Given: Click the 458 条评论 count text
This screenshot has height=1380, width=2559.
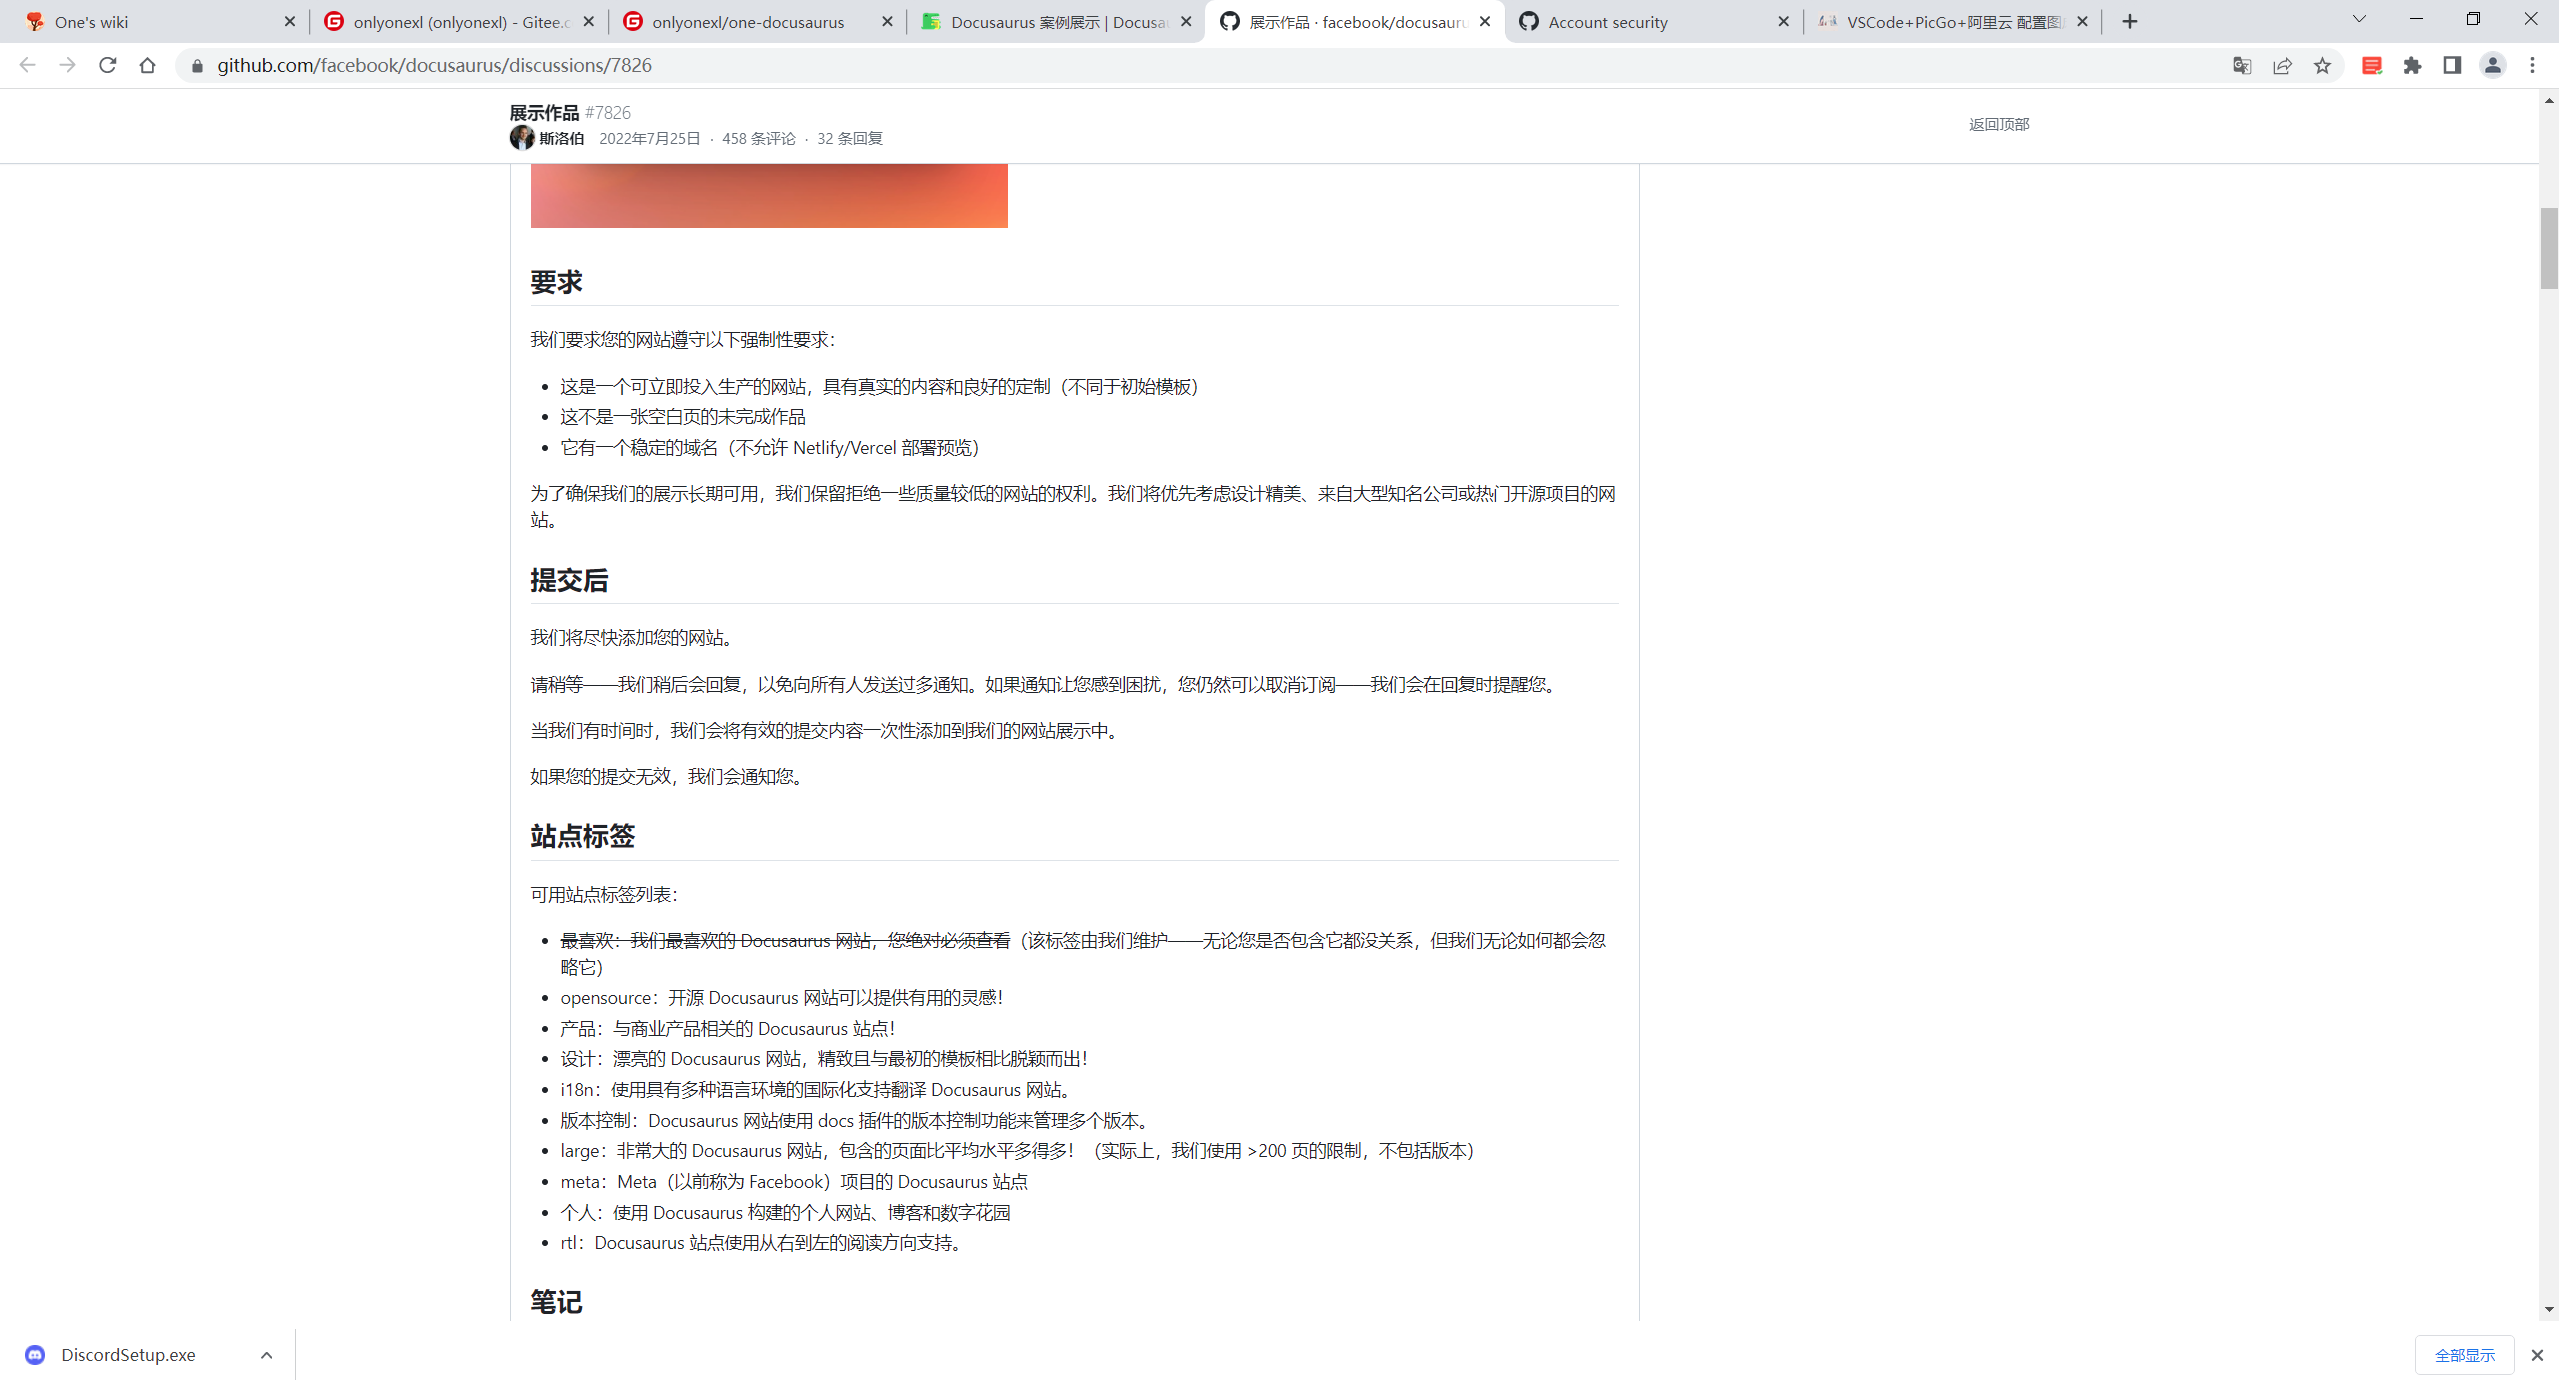Looking at the screenshot, I should [759, 138].
